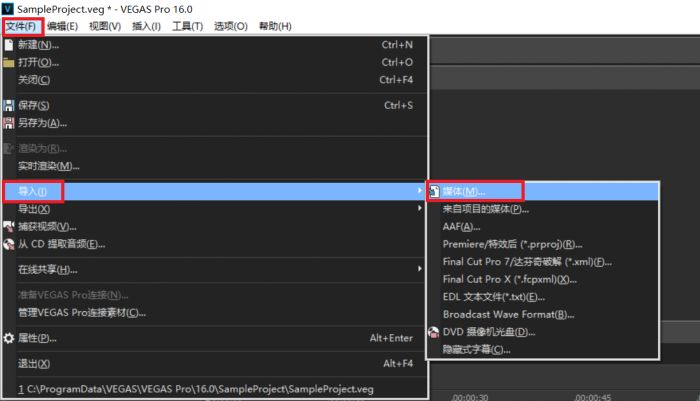Click the disc icon beside DVD 摄像机光盘
Image resolution: width=700 pixels, height=401 pixels.
tap(433, 332)
